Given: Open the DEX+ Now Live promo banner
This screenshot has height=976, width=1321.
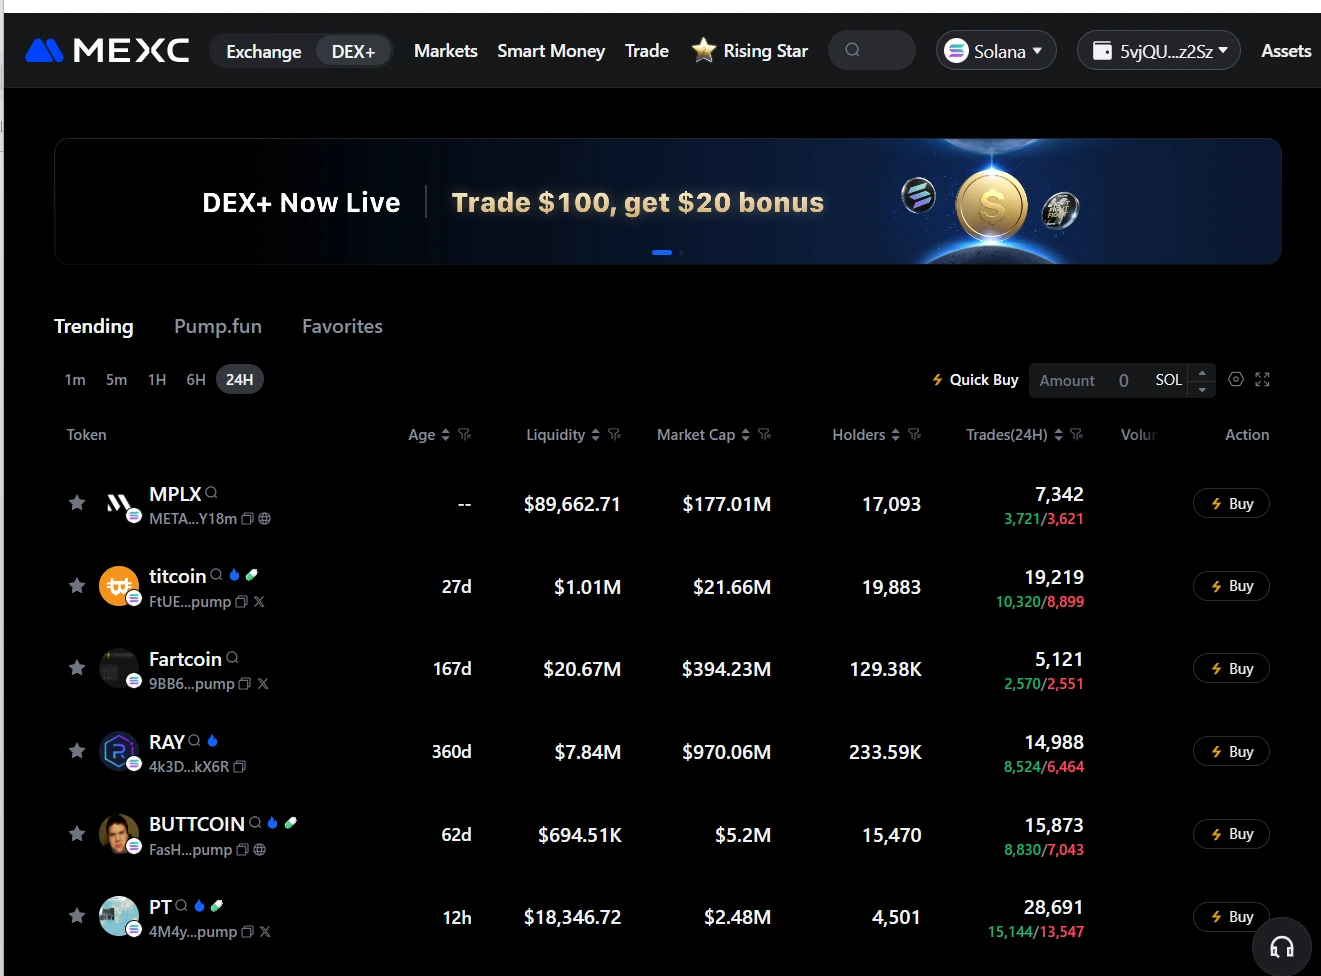Looking at the screenshot, I should 668,201.
